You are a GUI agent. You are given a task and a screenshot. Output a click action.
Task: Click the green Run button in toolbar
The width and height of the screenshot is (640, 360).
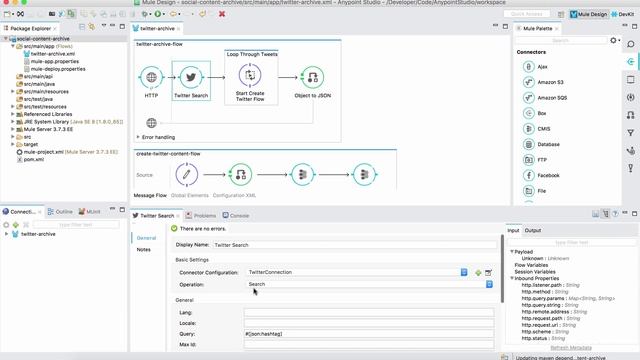[x=158, y=14]
